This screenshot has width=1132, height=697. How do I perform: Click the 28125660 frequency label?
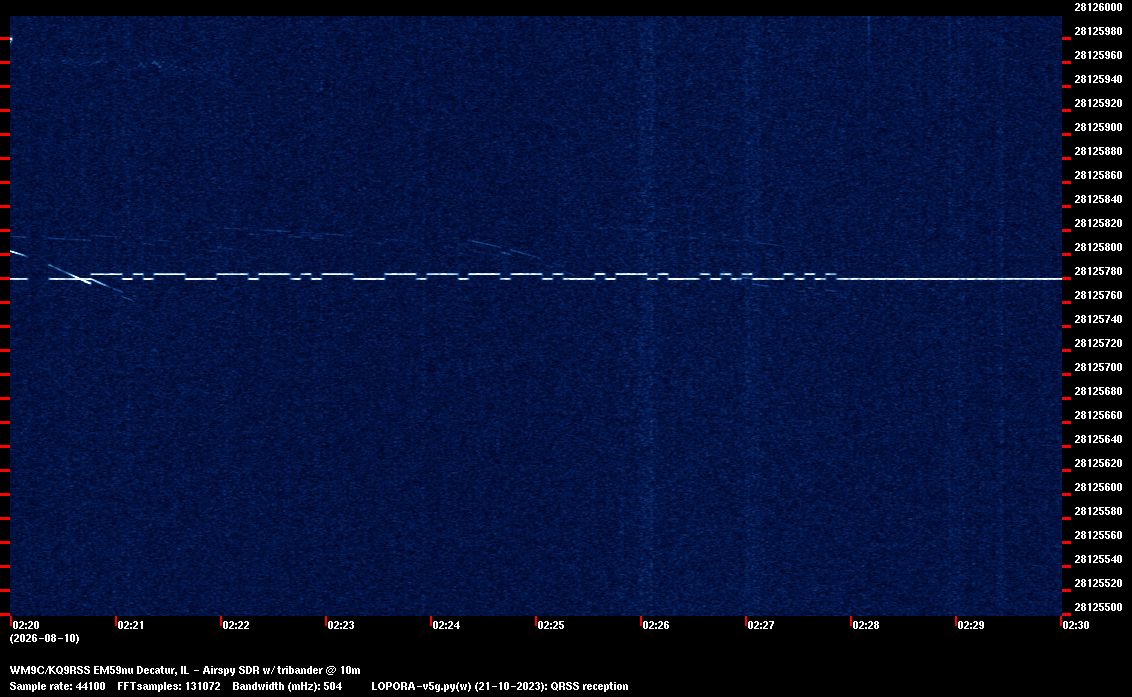(x=1098, y=415)
